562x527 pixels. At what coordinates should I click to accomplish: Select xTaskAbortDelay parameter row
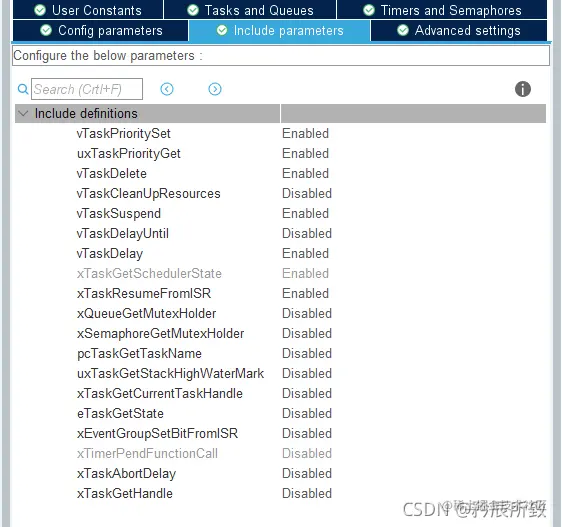click(127, 474)
